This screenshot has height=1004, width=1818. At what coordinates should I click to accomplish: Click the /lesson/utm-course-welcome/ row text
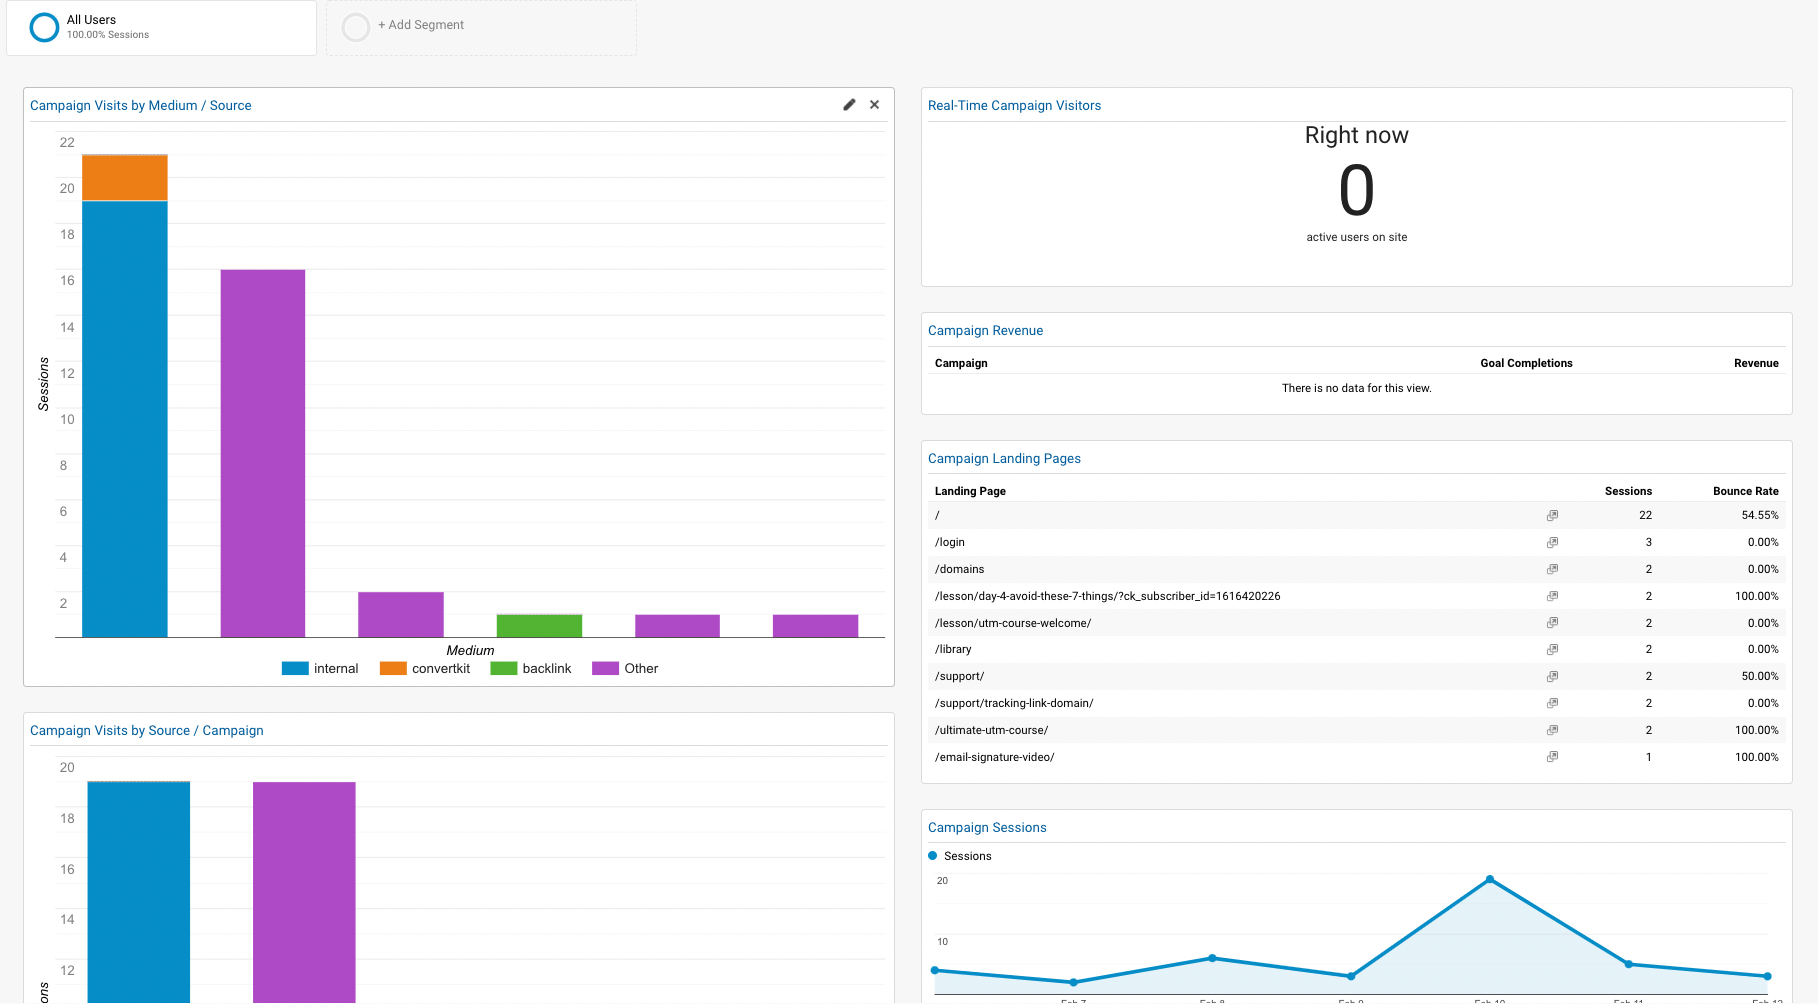coord(1013,623)
